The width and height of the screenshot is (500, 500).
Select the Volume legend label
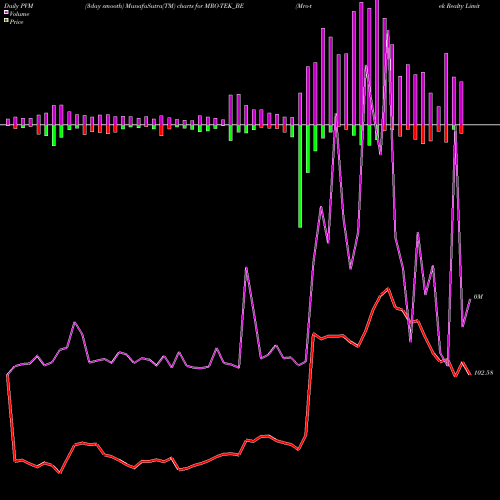19,14
